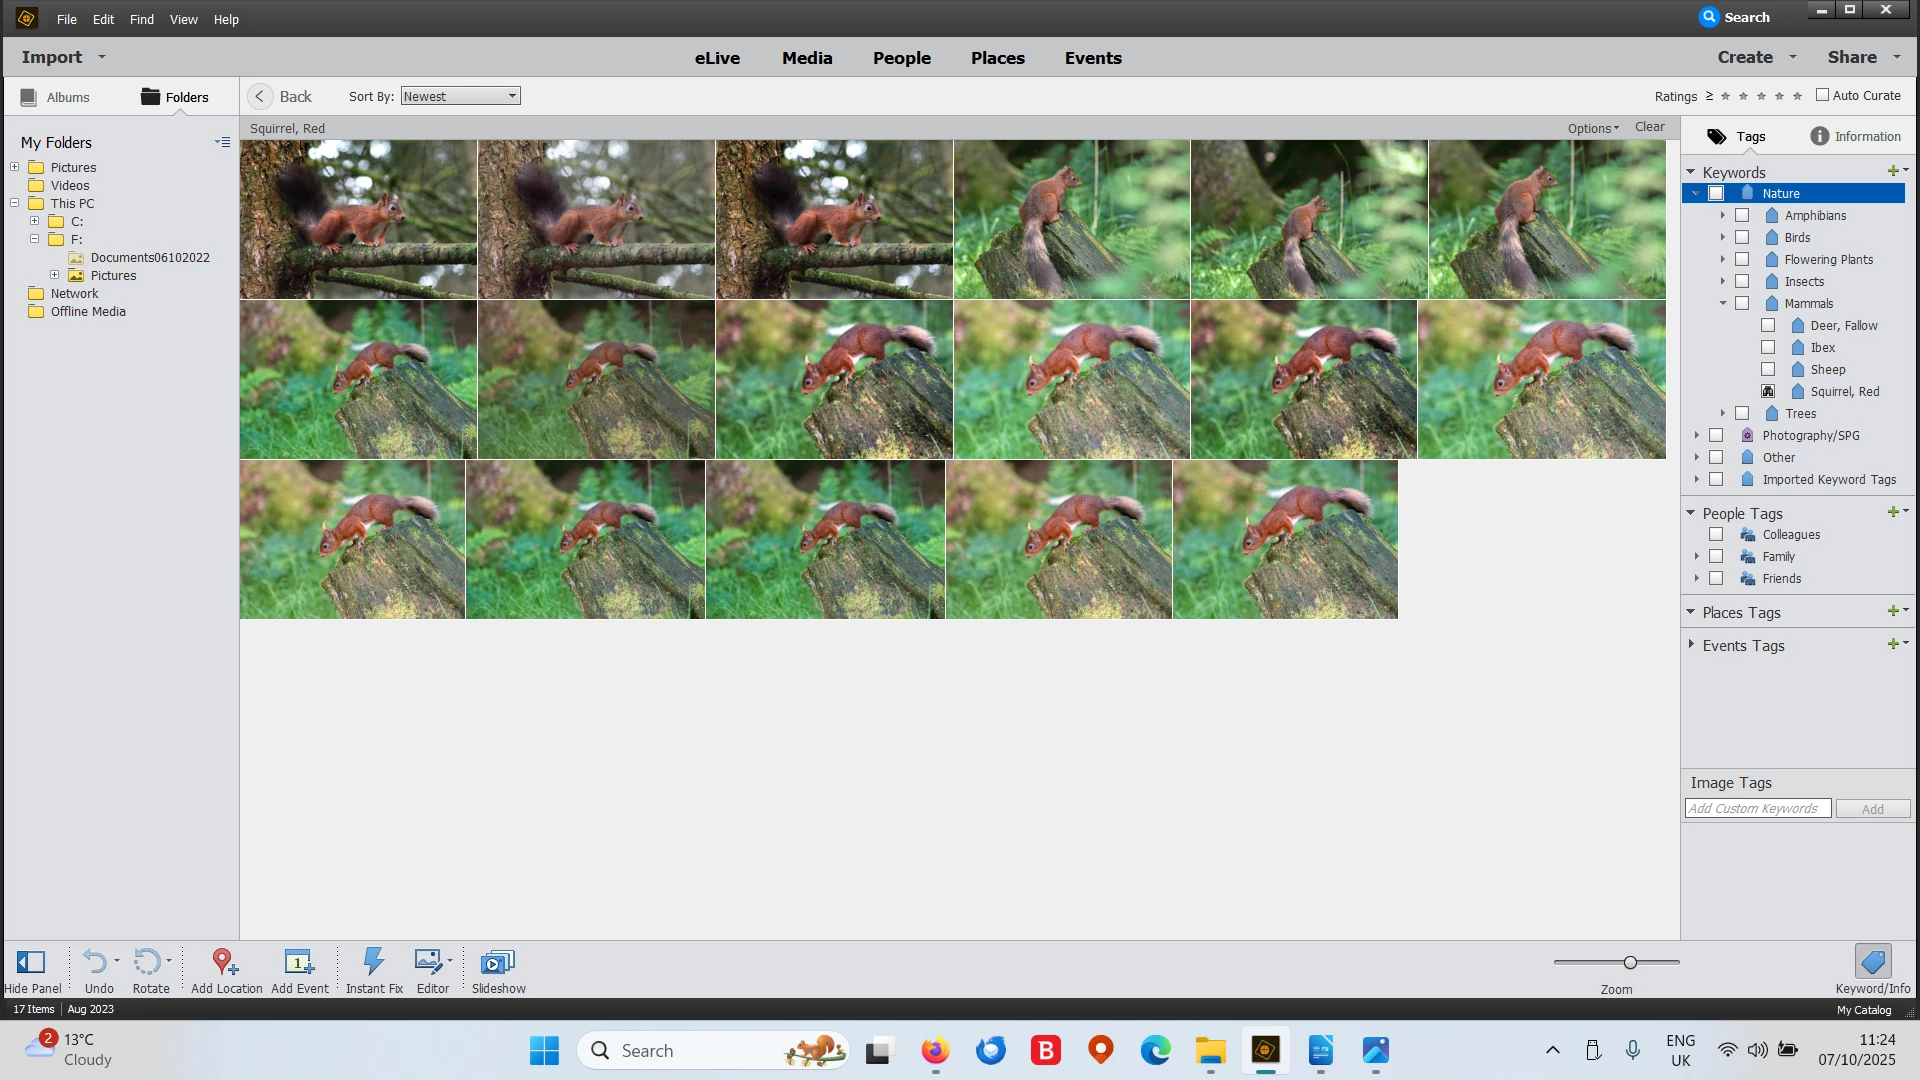This screenshot has width=1920, height=1080.
Task: Click the Keyword/Info tag icon
Action: point(1872,962)
